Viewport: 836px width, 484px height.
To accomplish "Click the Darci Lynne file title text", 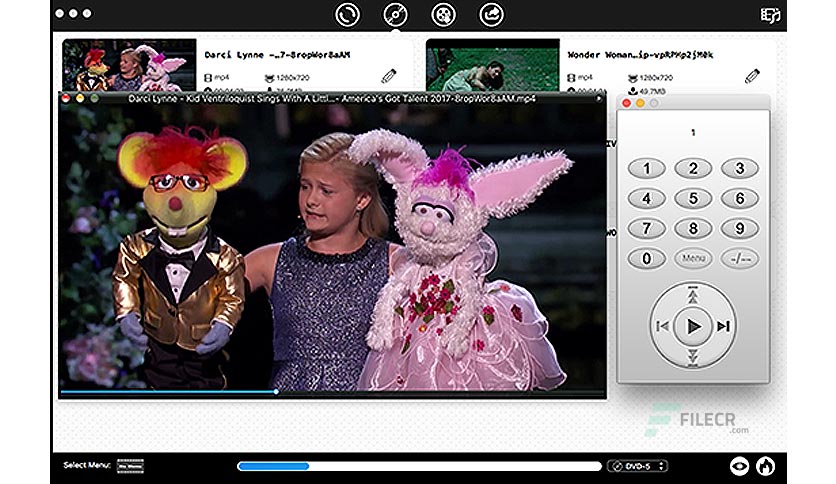I will tap(277, 55).
